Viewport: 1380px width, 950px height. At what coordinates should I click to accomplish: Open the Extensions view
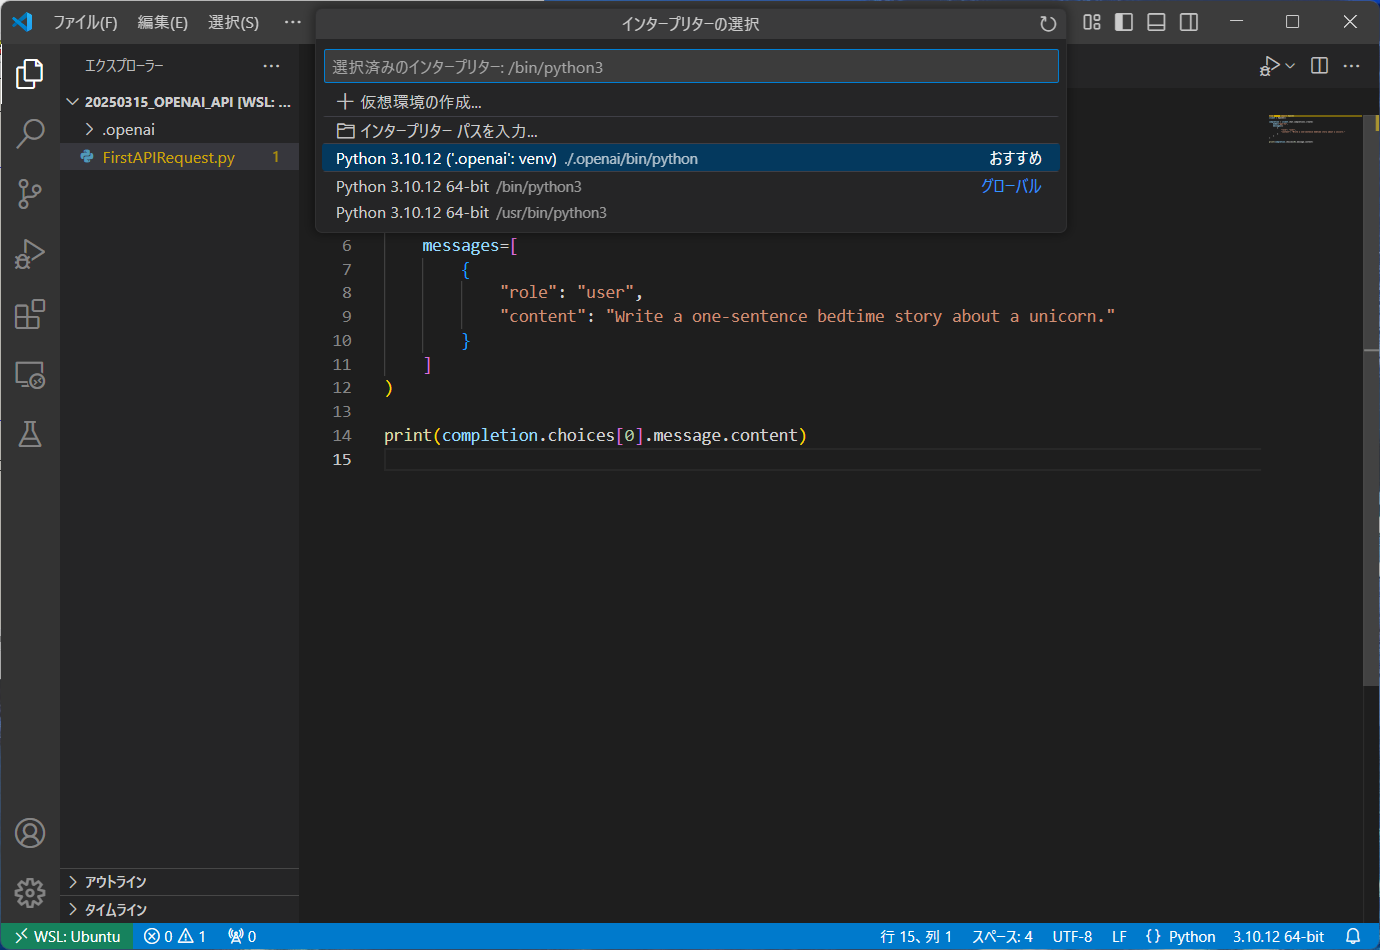pyautogui.click(x=30, y=314)
